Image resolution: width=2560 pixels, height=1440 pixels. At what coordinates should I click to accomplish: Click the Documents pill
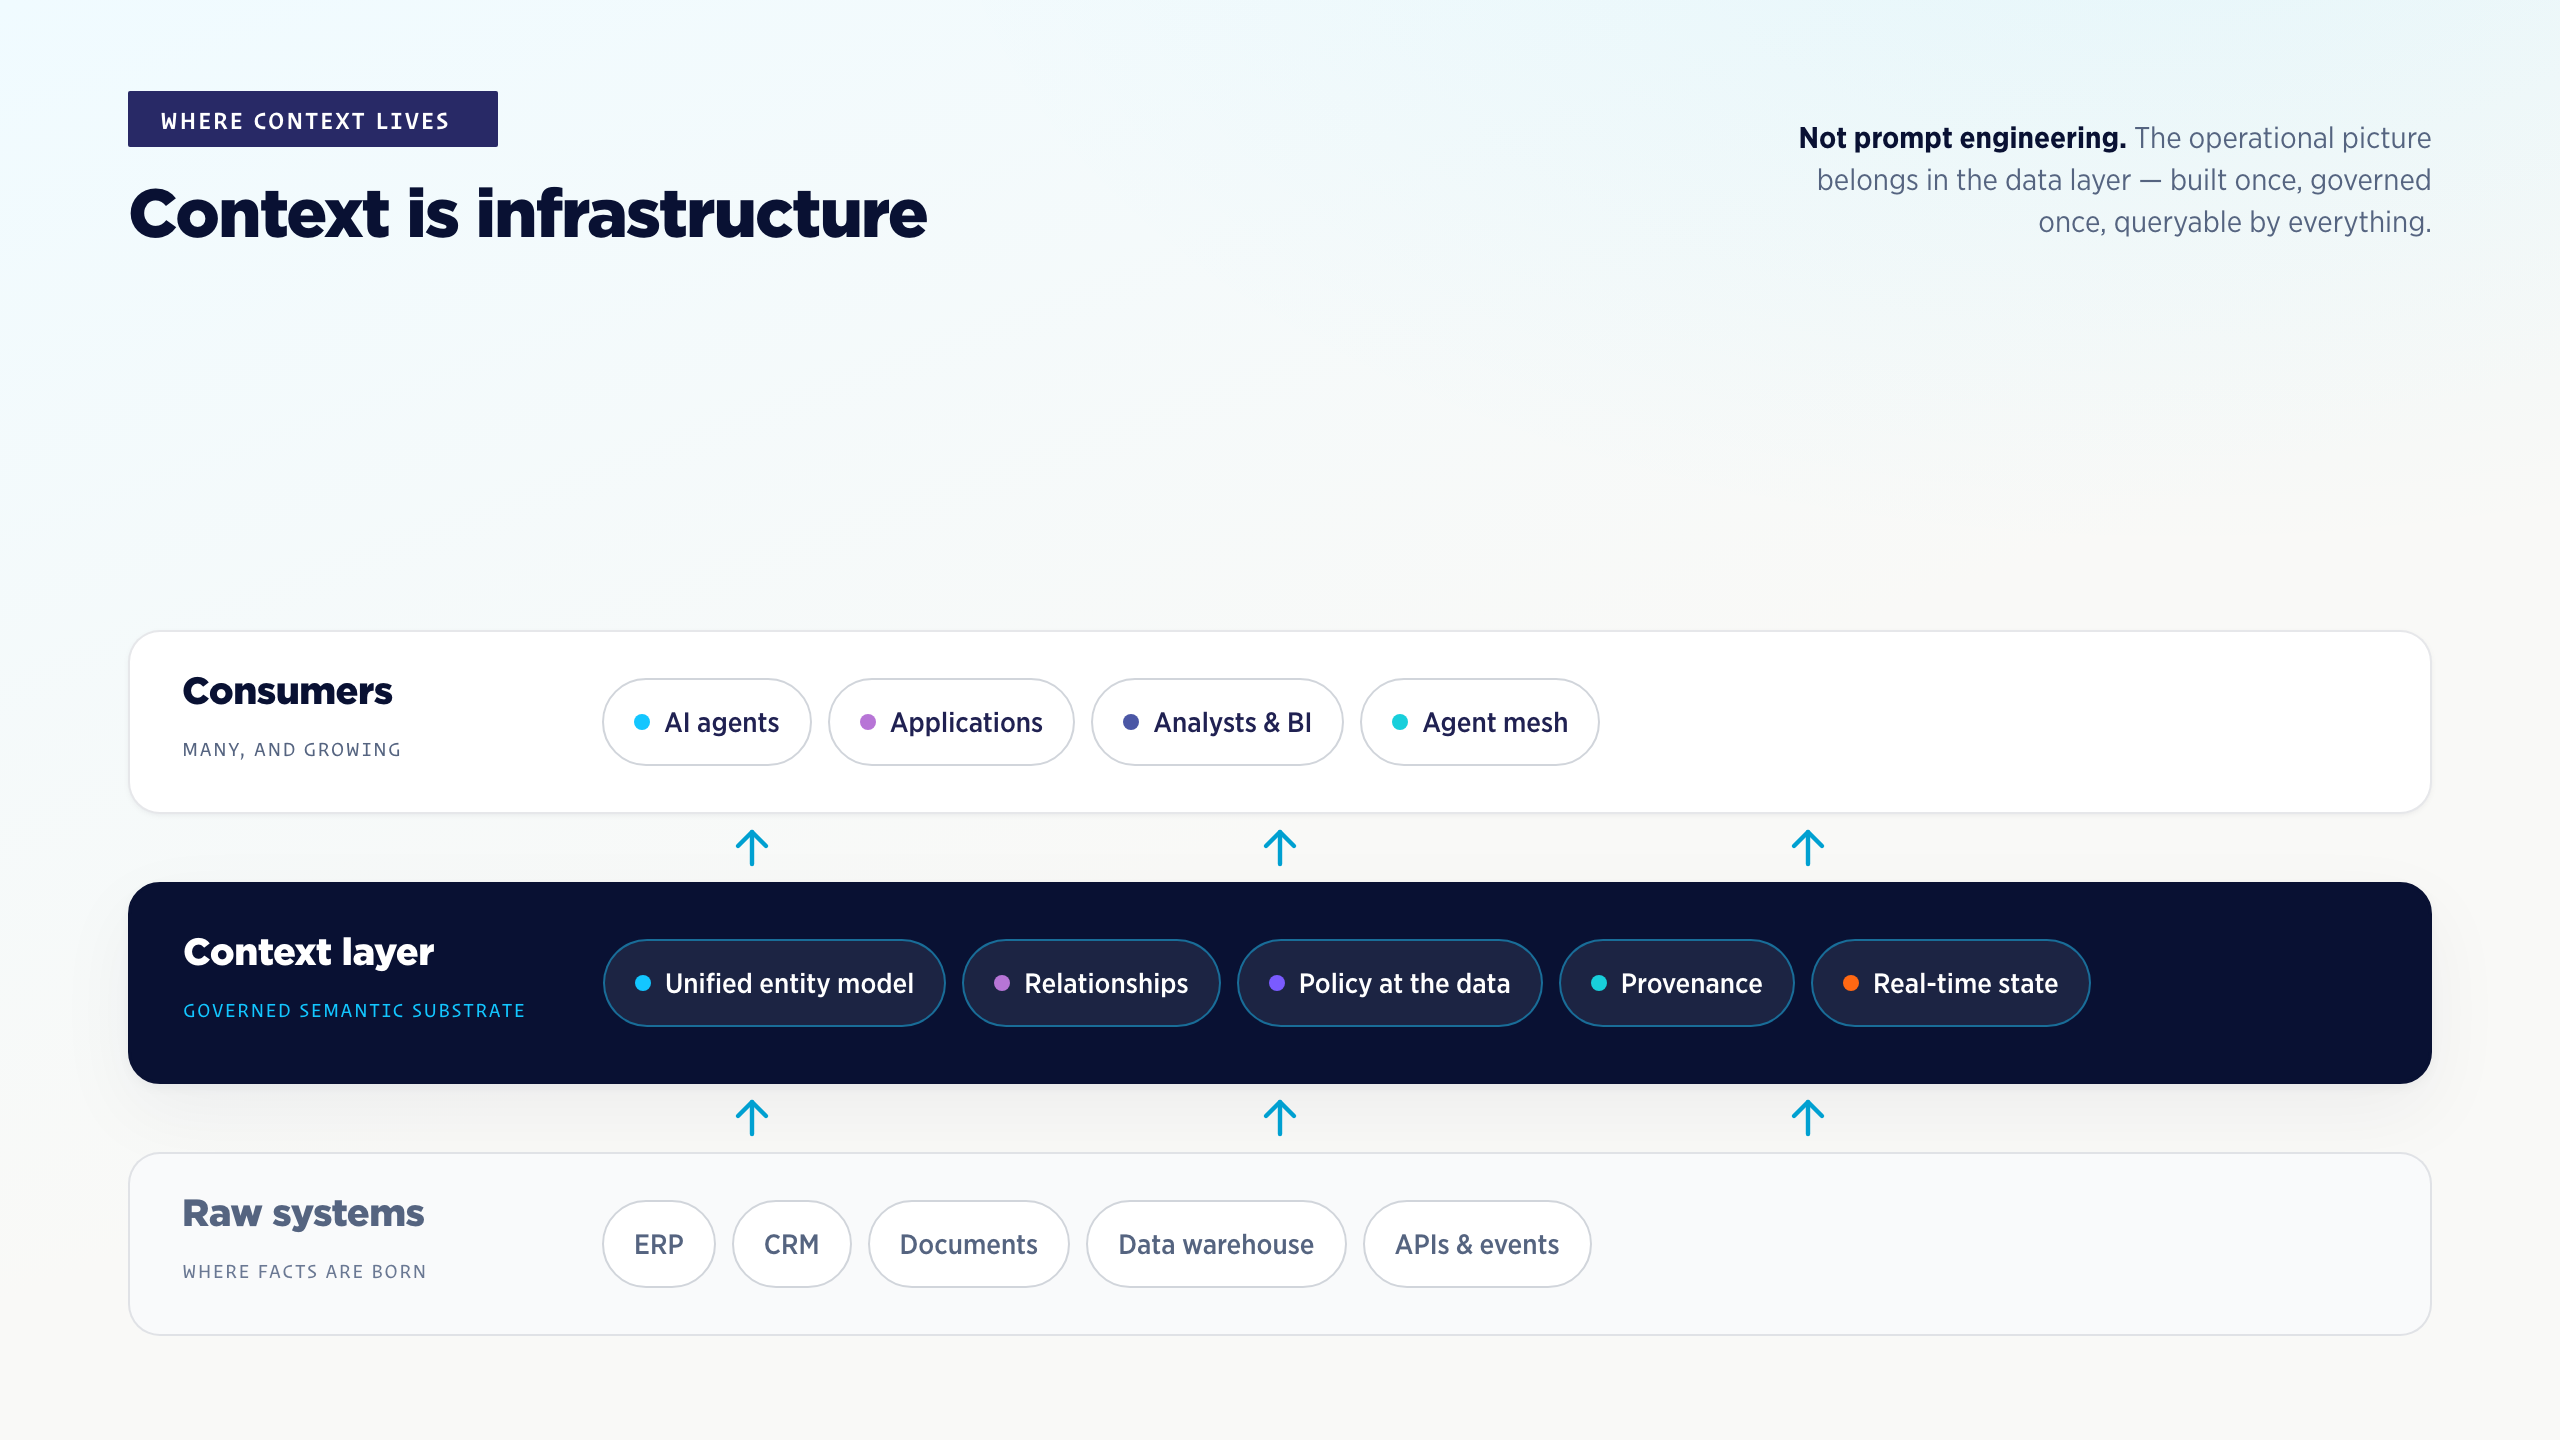coord(969,1244)
